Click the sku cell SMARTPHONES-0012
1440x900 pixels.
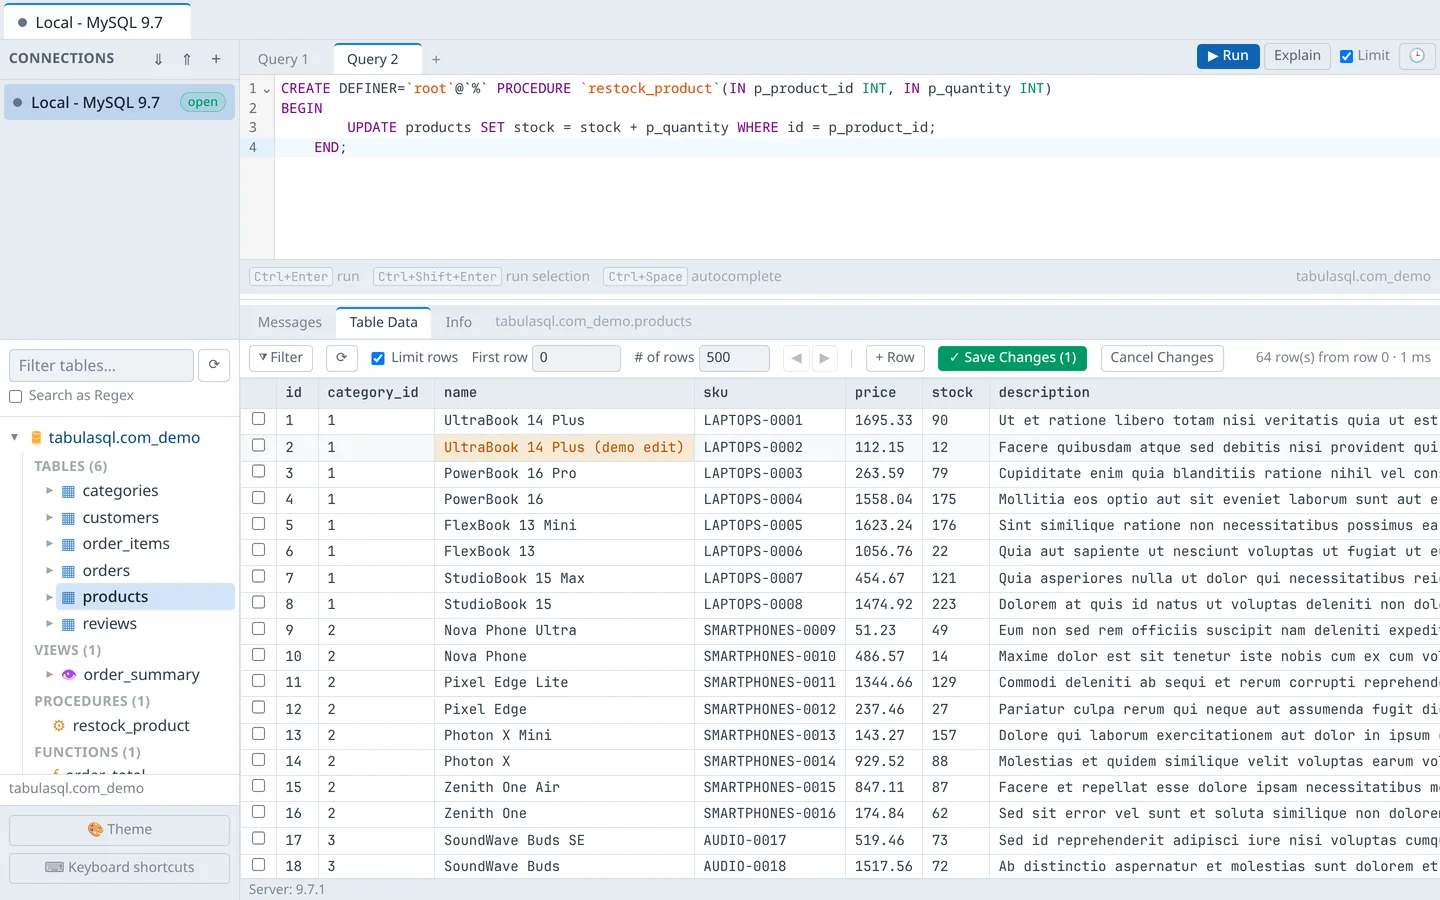(x=769, y=709)
